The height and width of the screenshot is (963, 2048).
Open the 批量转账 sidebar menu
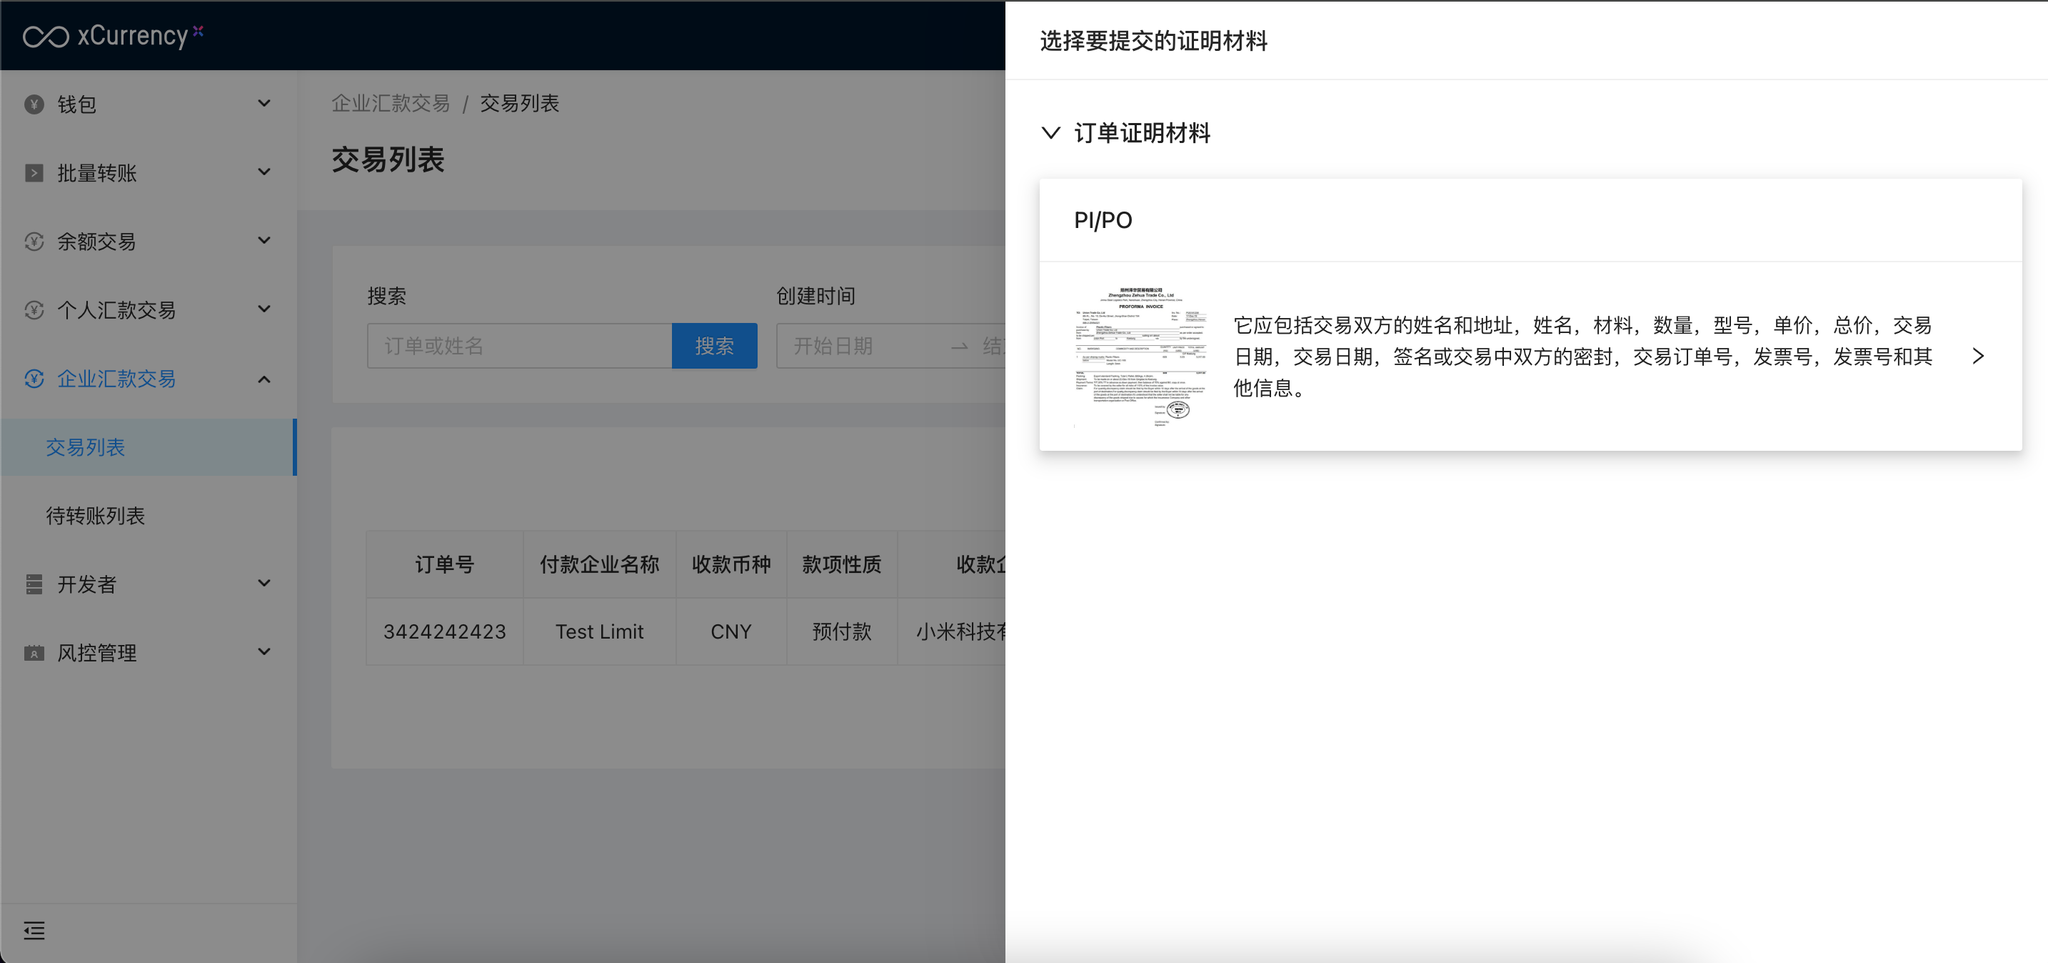pos(148,173)
